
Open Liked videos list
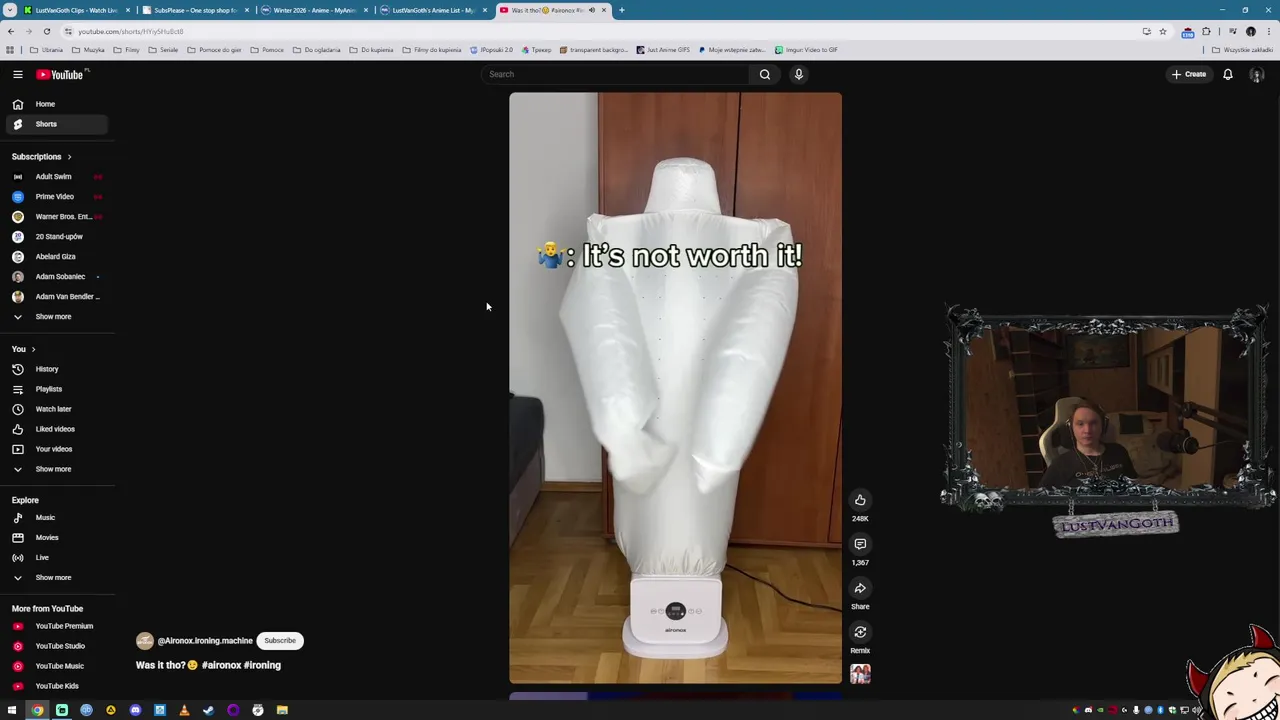(57, 429)
